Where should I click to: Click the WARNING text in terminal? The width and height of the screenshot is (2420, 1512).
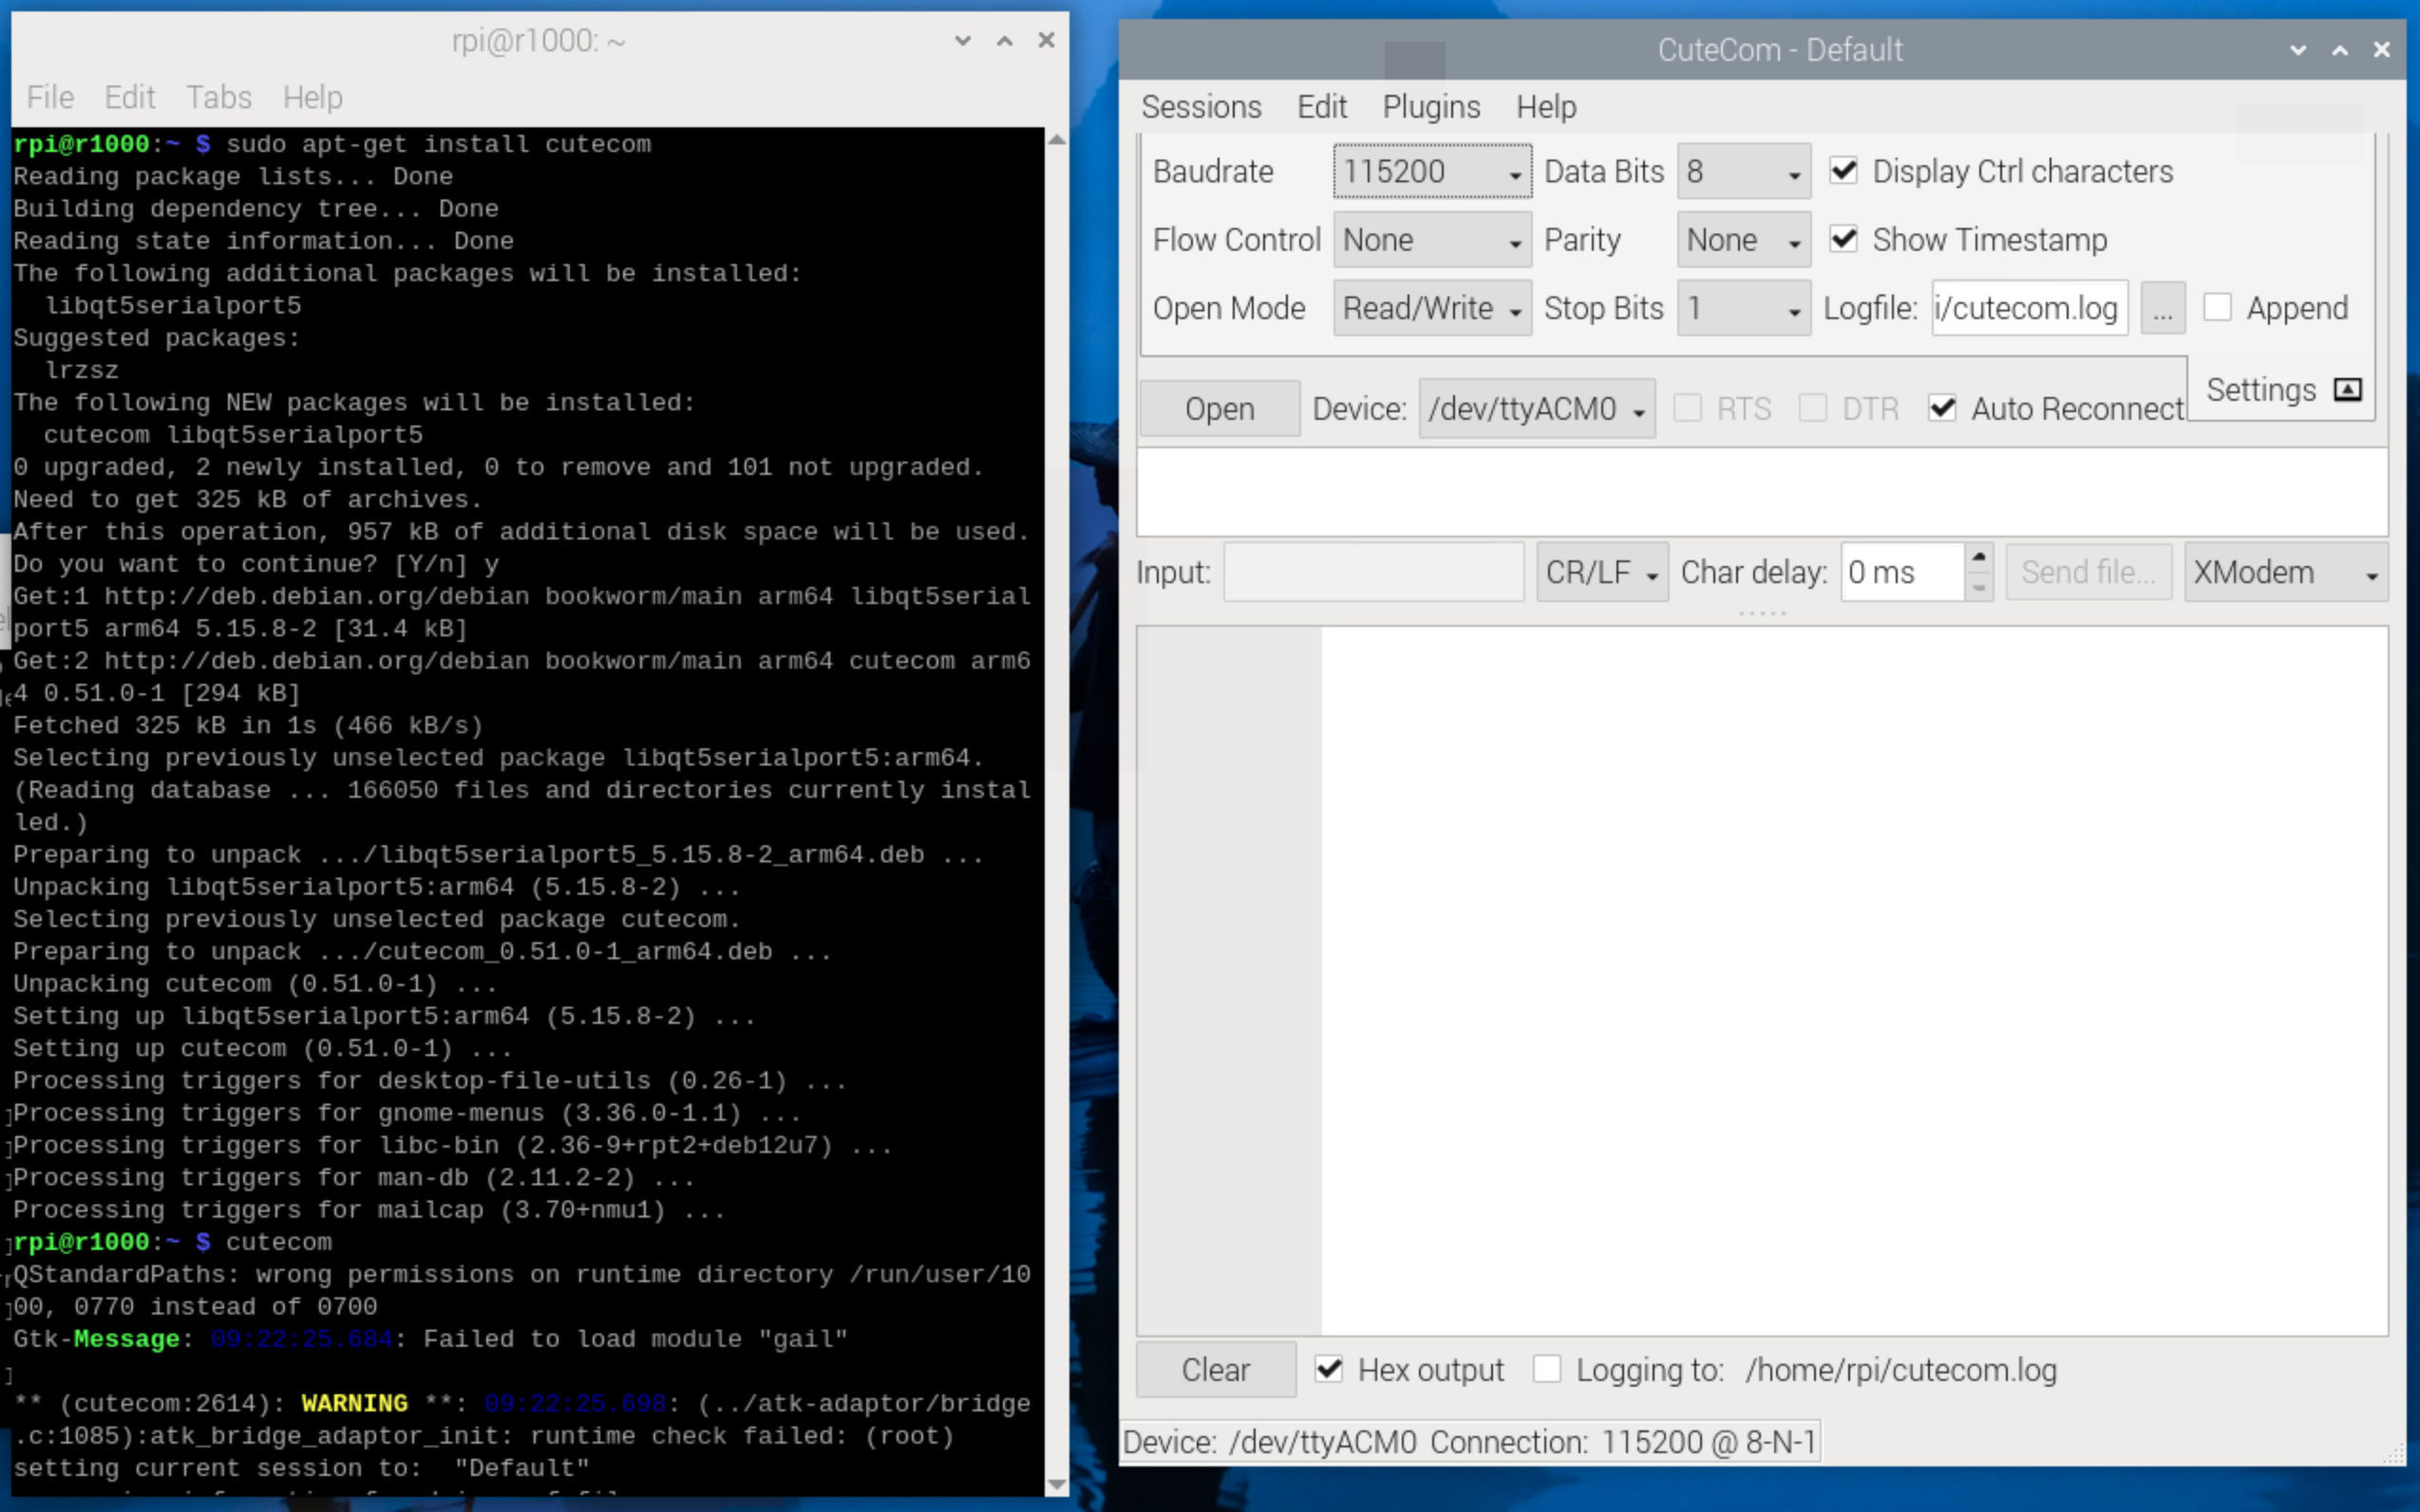tap(355, 1403)
